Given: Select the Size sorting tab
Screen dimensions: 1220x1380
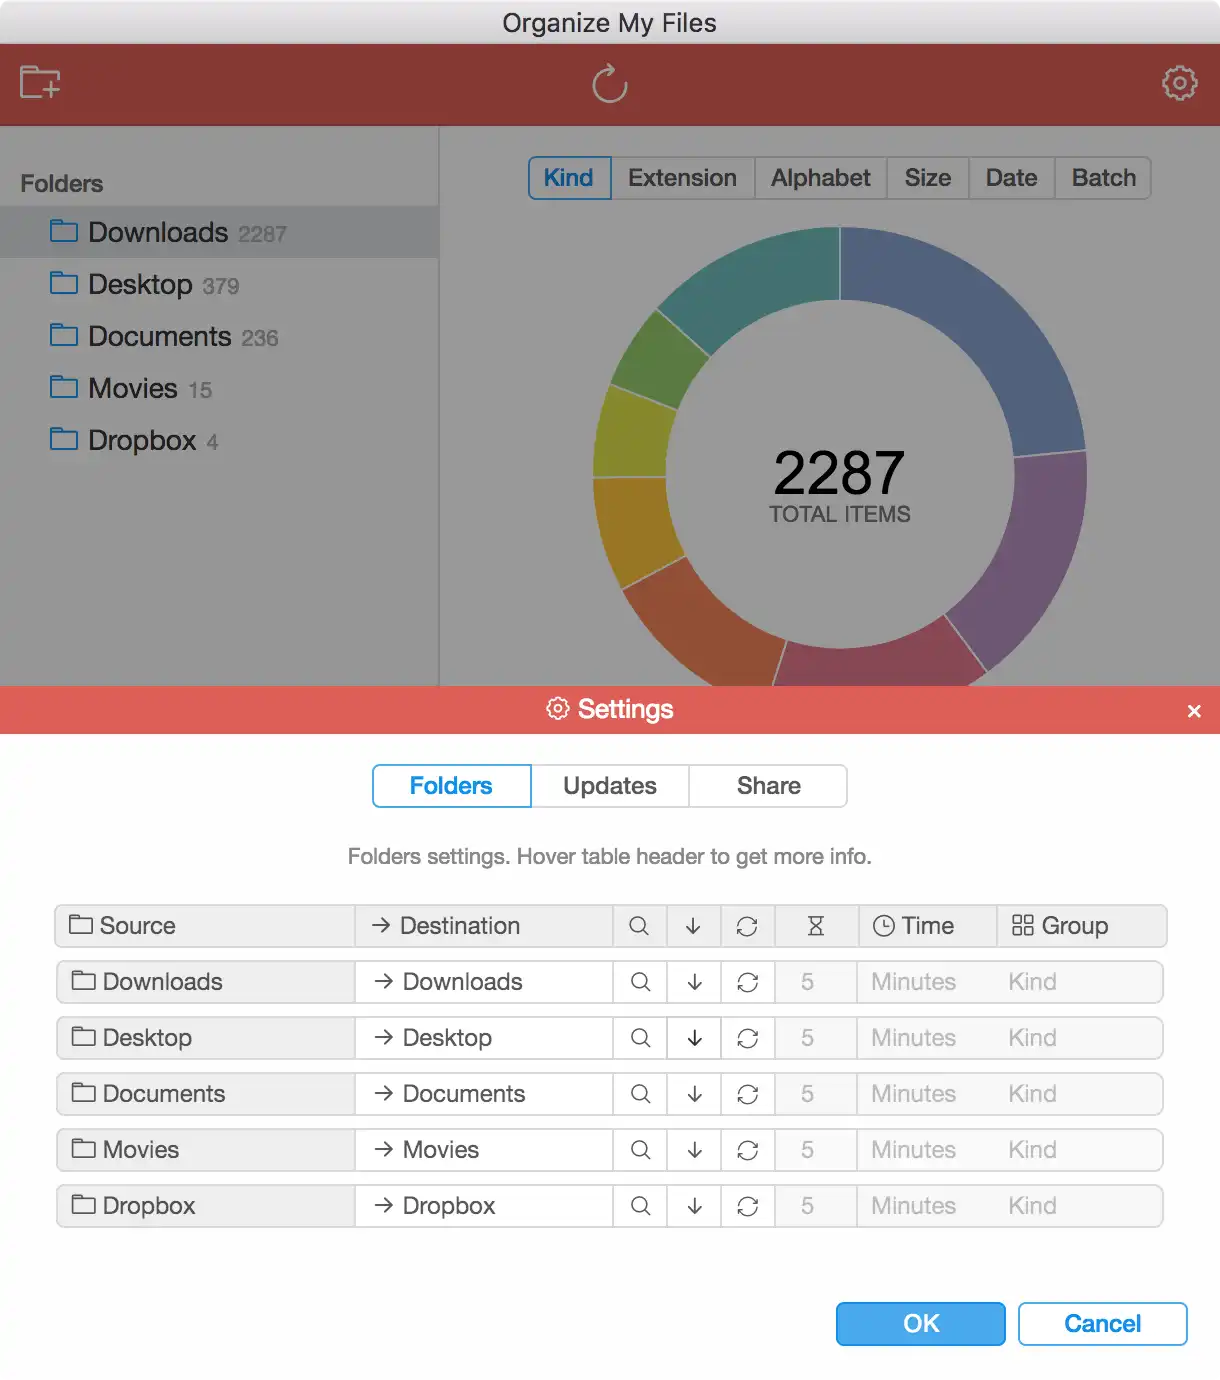Looking at the screenshot, I should [928, 178].
